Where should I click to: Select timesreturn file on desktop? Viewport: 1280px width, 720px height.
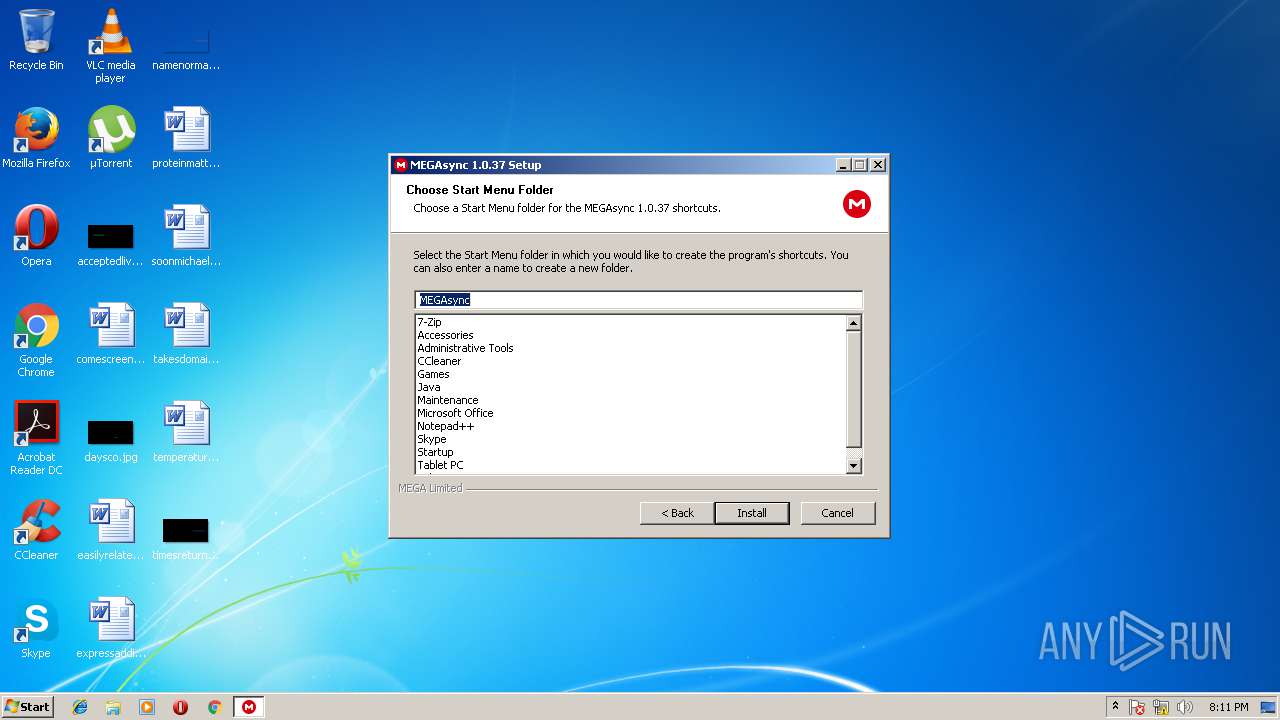pyautogui.click(x=186, y=538)
